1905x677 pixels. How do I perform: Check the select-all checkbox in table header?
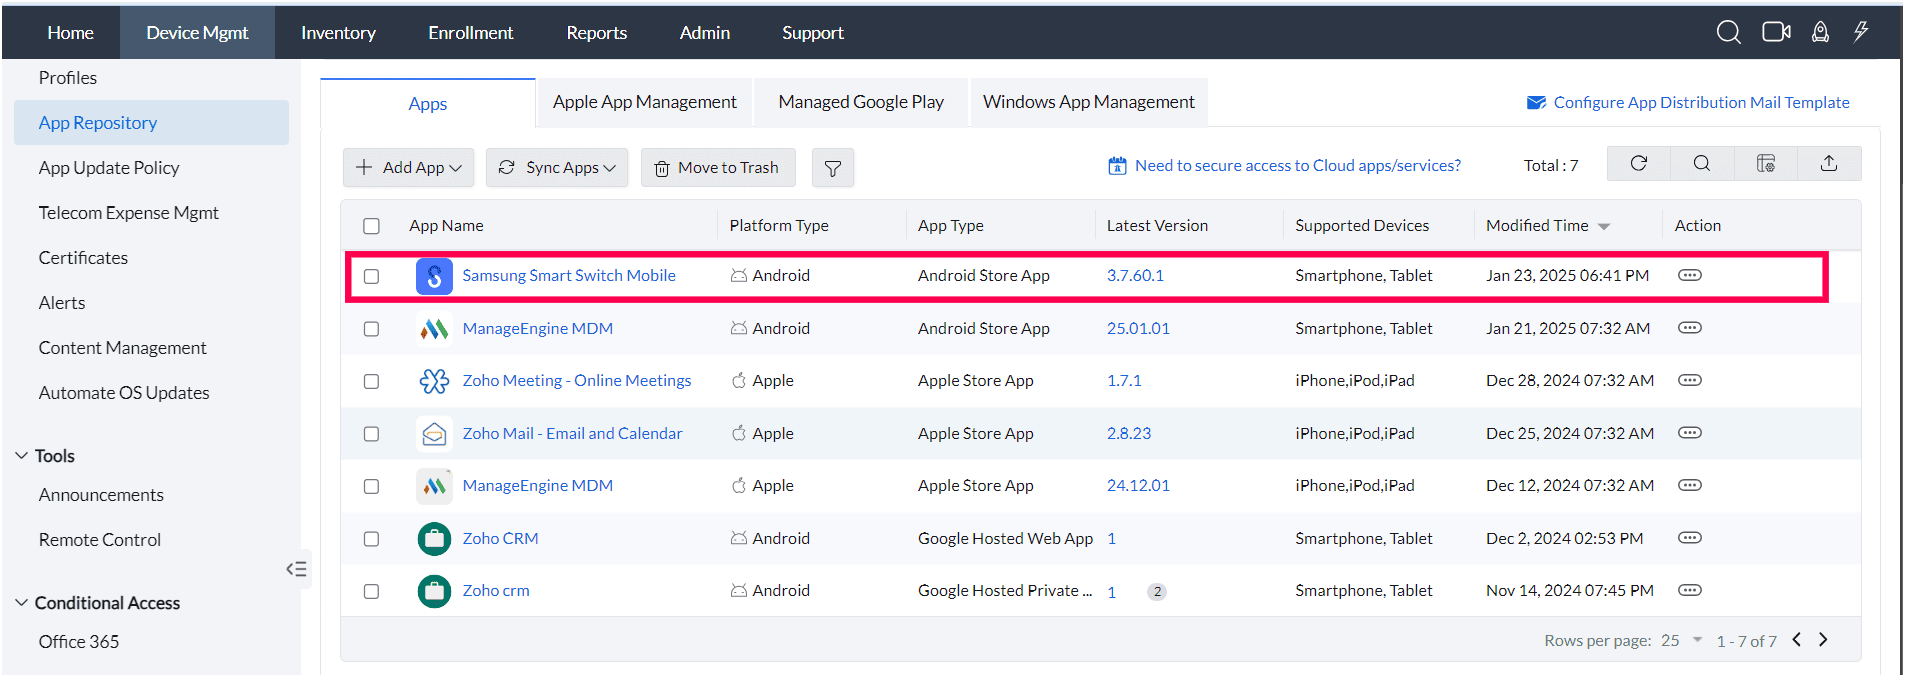(x=371, y=226)
